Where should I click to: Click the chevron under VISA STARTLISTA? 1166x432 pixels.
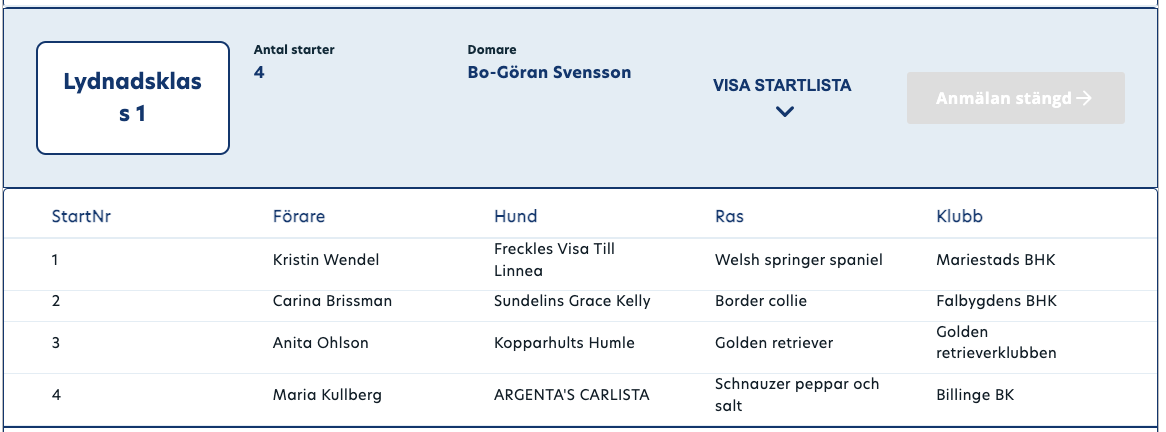coord(785,112)
